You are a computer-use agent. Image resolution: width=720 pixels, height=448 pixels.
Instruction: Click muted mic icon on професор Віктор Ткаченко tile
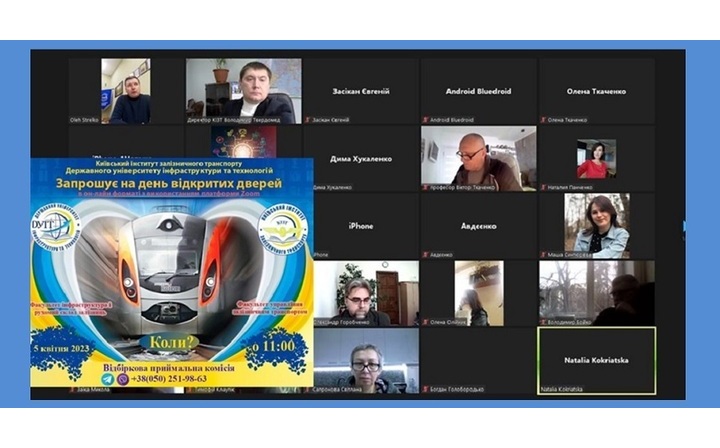click(426, 187)
